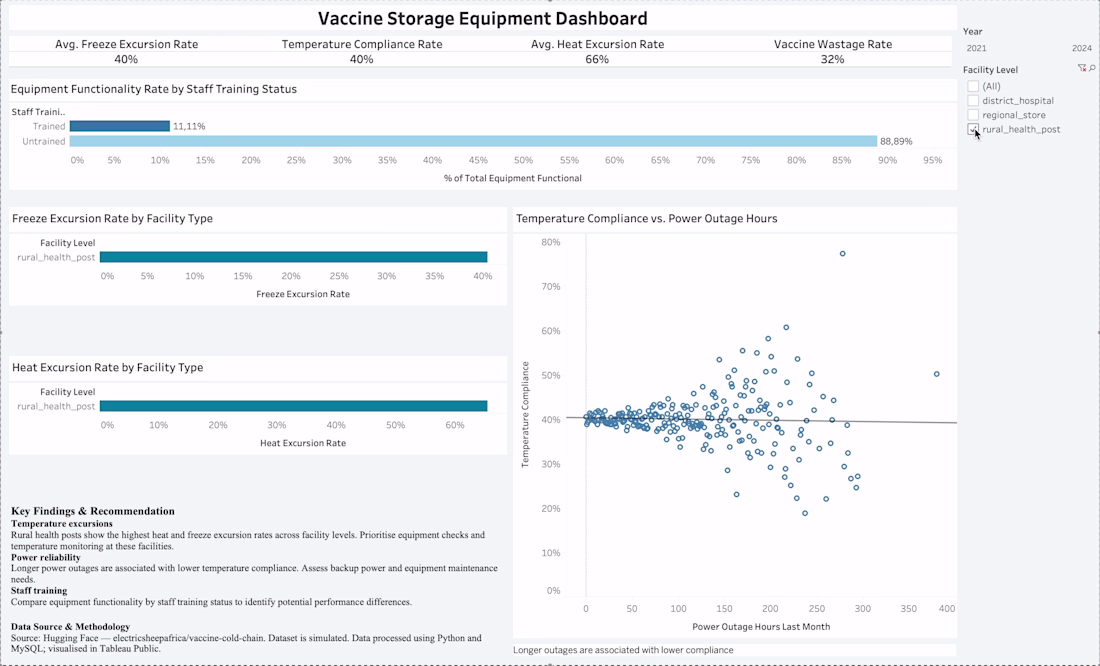Click the Year start value 2021
Screen dimensions: 1100x666
(976, 48)
